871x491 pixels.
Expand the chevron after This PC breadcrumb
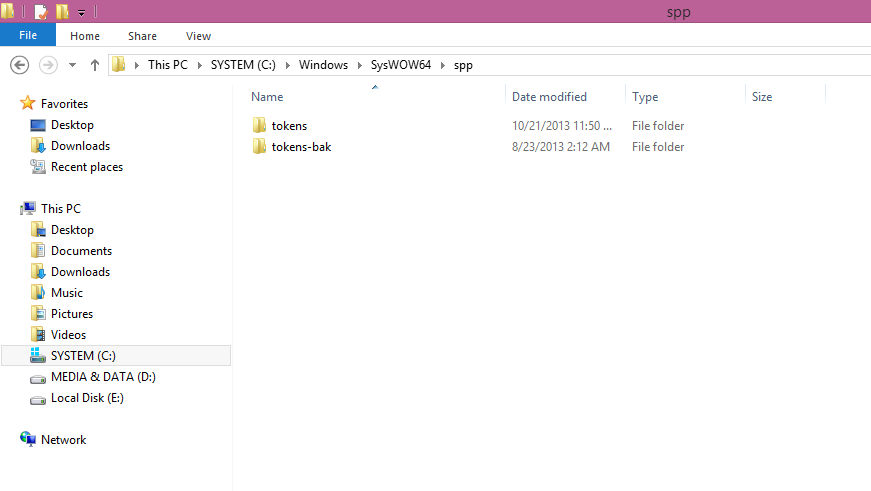click(199, 65)
